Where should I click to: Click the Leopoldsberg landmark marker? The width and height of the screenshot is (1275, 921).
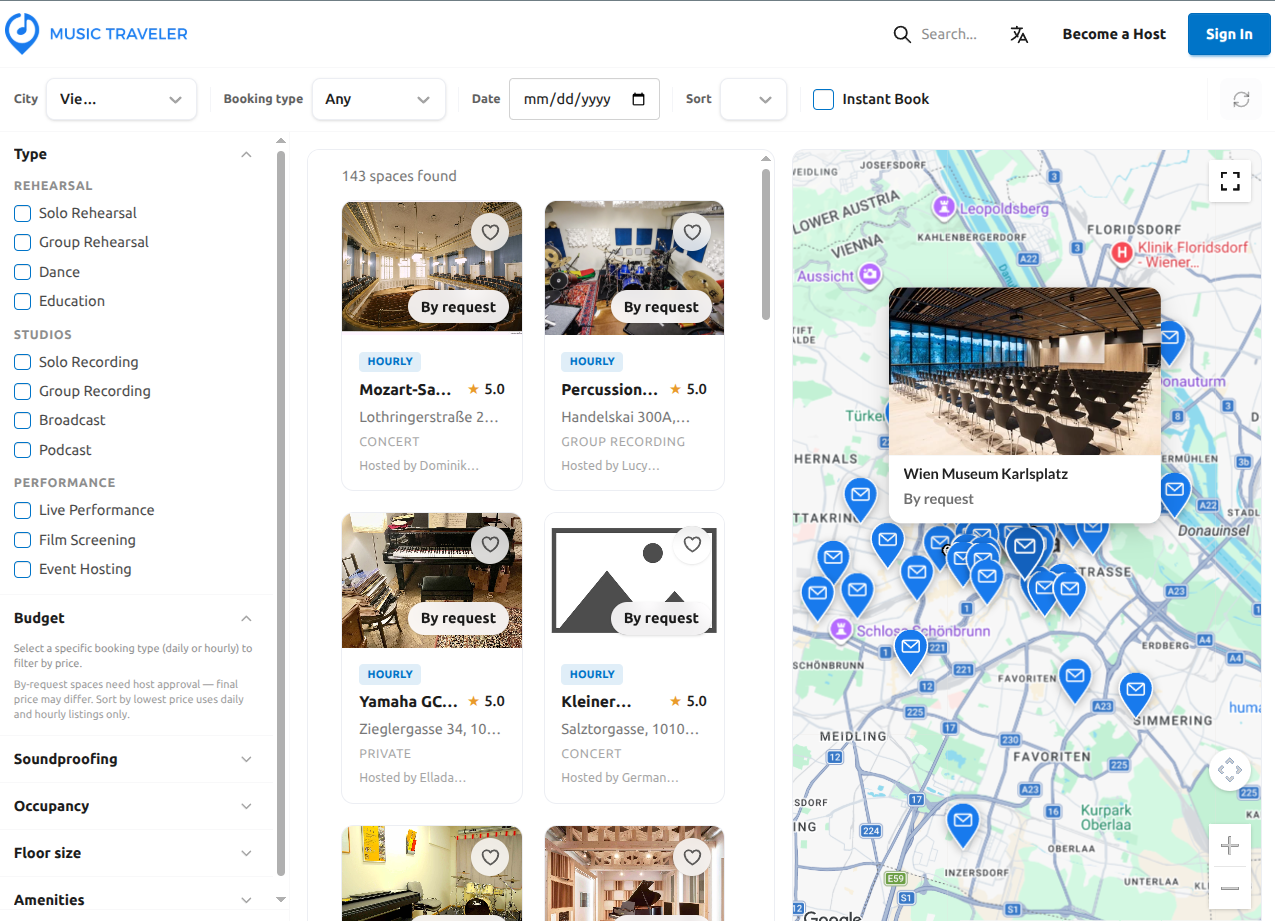tap(943, 207)
